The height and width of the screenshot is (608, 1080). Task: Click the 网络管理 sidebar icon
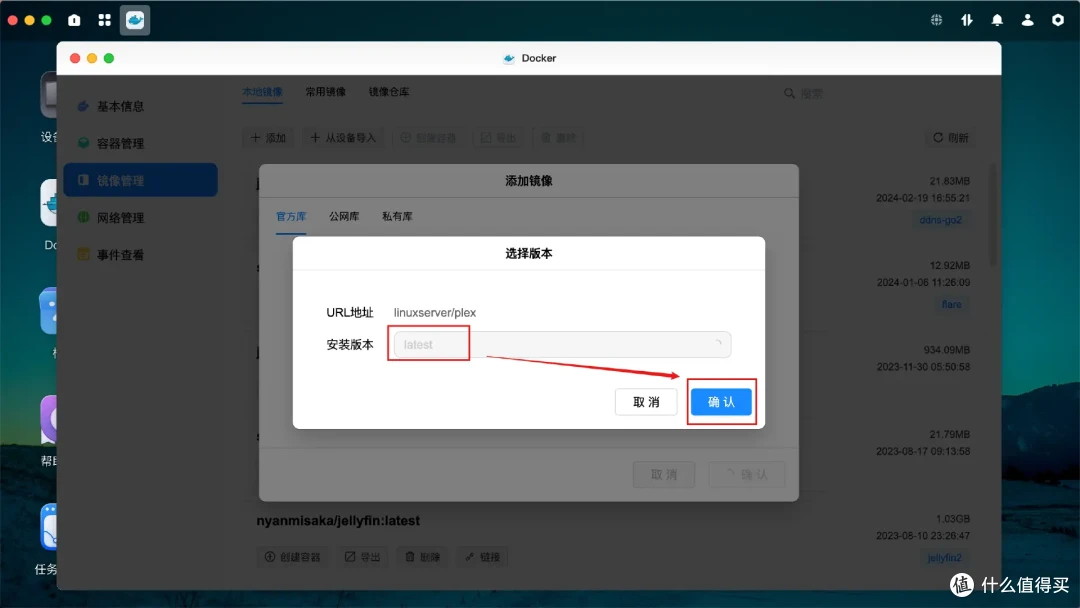[x=83, y=218]
